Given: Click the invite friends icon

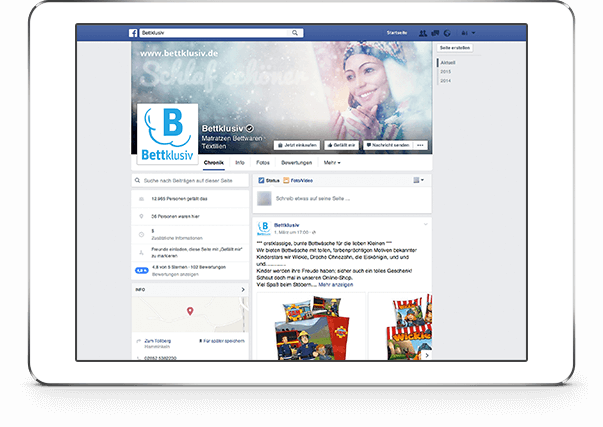Looking at the screenshot, I should pos(141,252).
